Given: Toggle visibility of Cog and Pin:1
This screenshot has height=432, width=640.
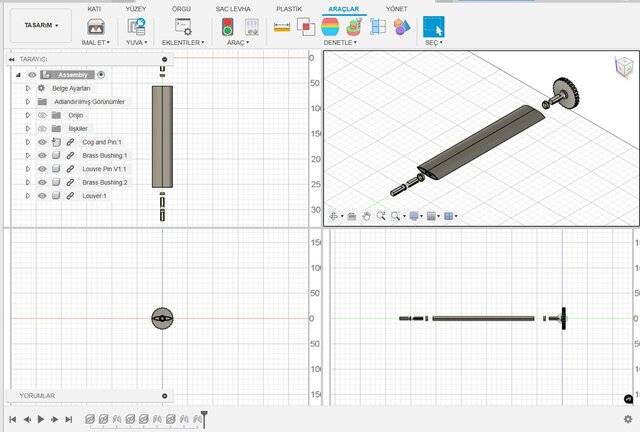Looking at the screenshot, I should (x=42, y=143).
